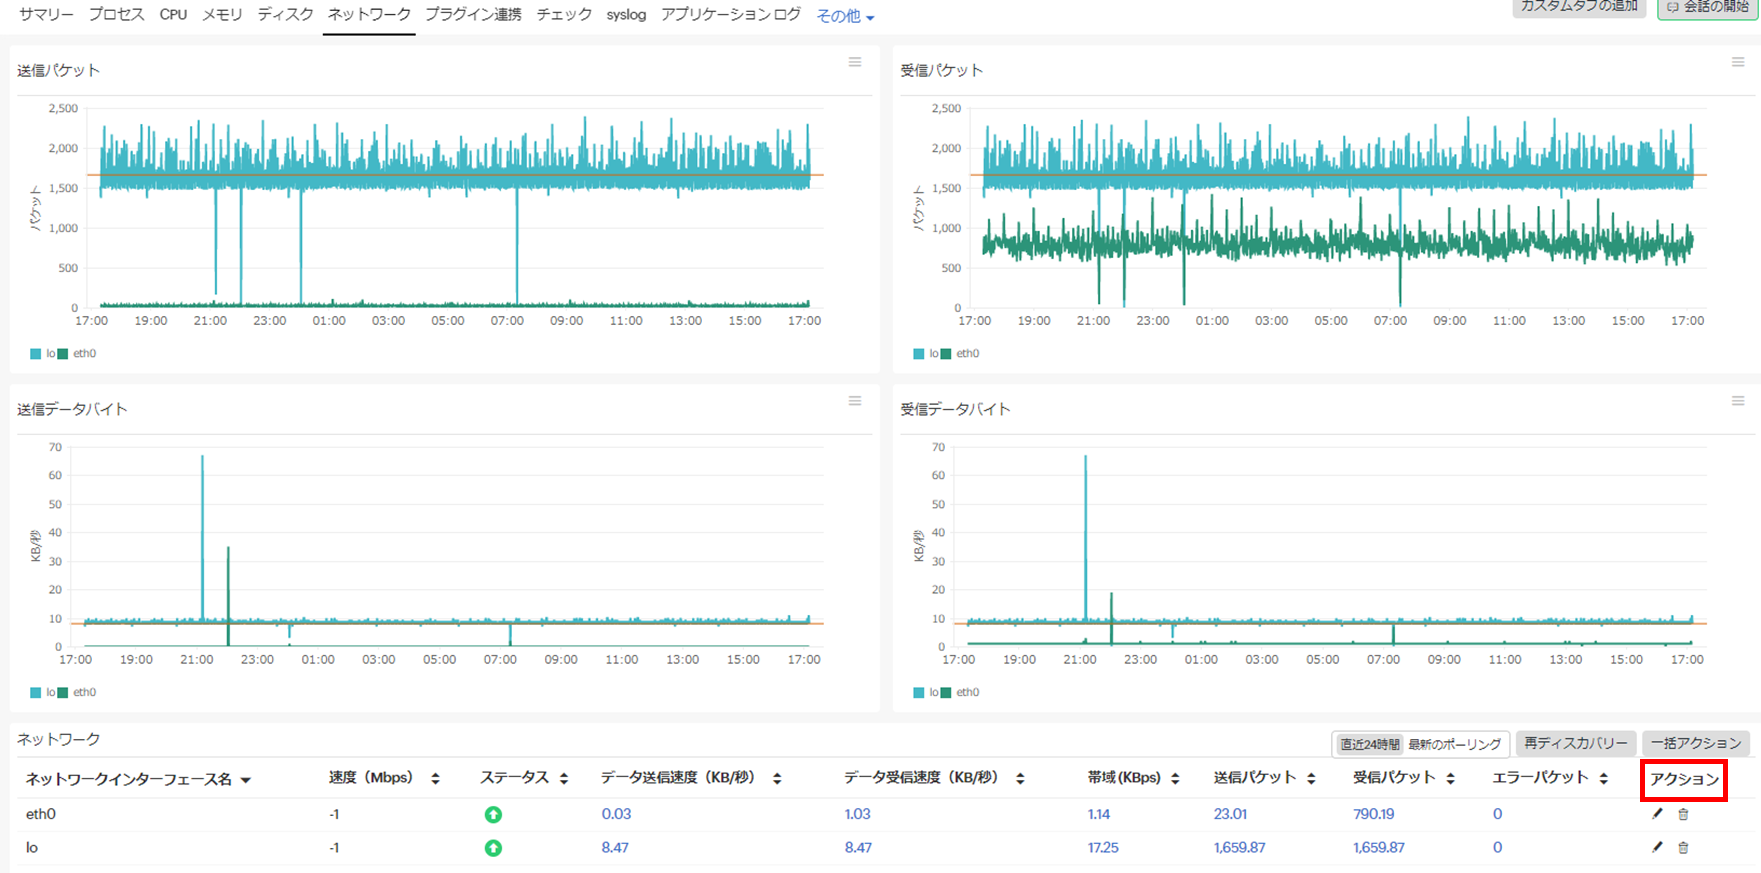Sort by ネットワークインターフェース名 column arrow

pyautogui.click(x=246, y=780)
